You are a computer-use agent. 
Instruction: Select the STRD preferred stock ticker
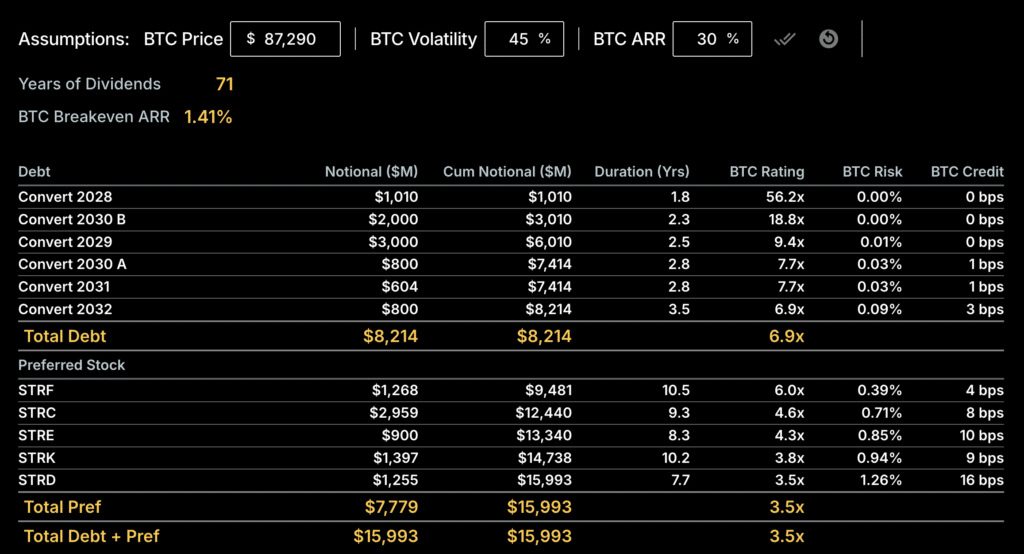point(36,479)
